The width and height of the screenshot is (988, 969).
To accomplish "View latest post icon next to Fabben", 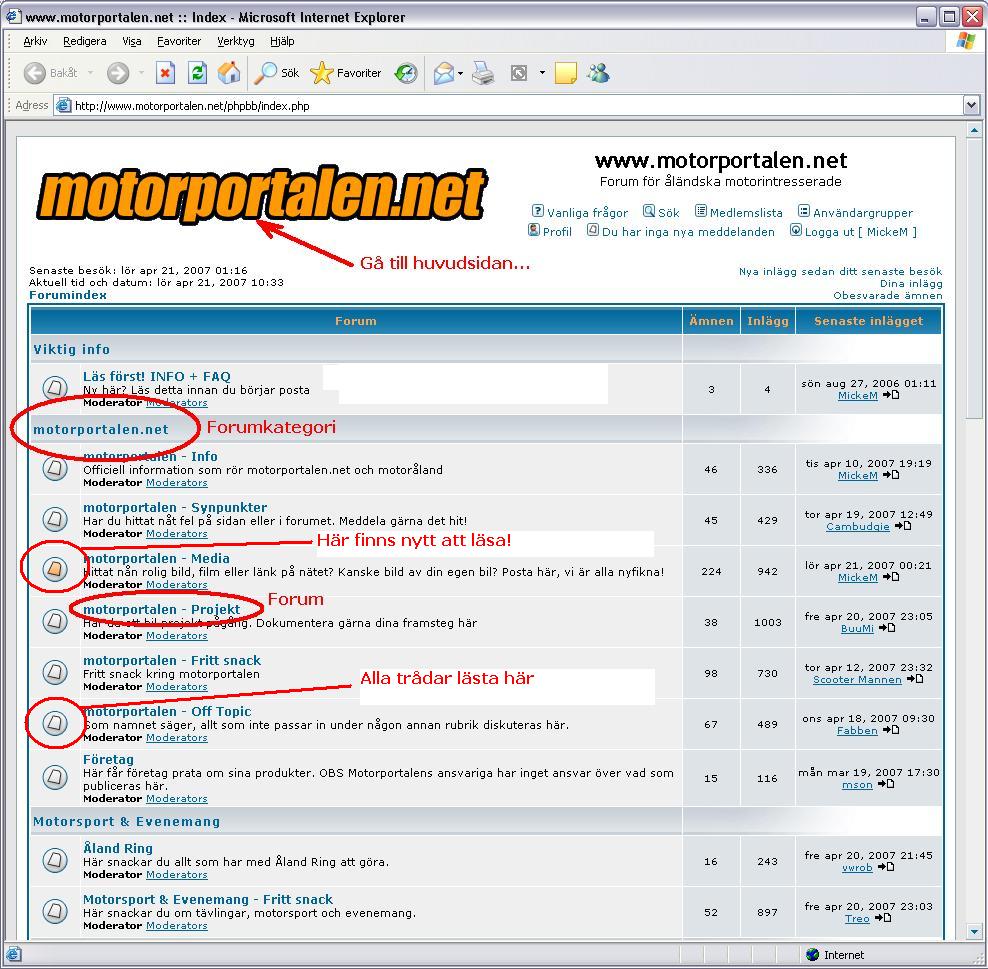I will click(891, 730).
